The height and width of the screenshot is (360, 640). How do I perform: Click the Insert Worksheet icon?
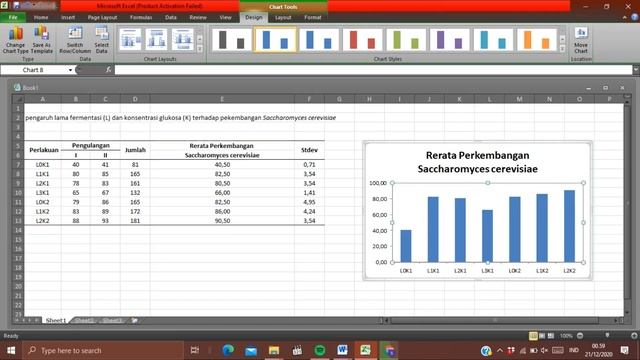134,320
